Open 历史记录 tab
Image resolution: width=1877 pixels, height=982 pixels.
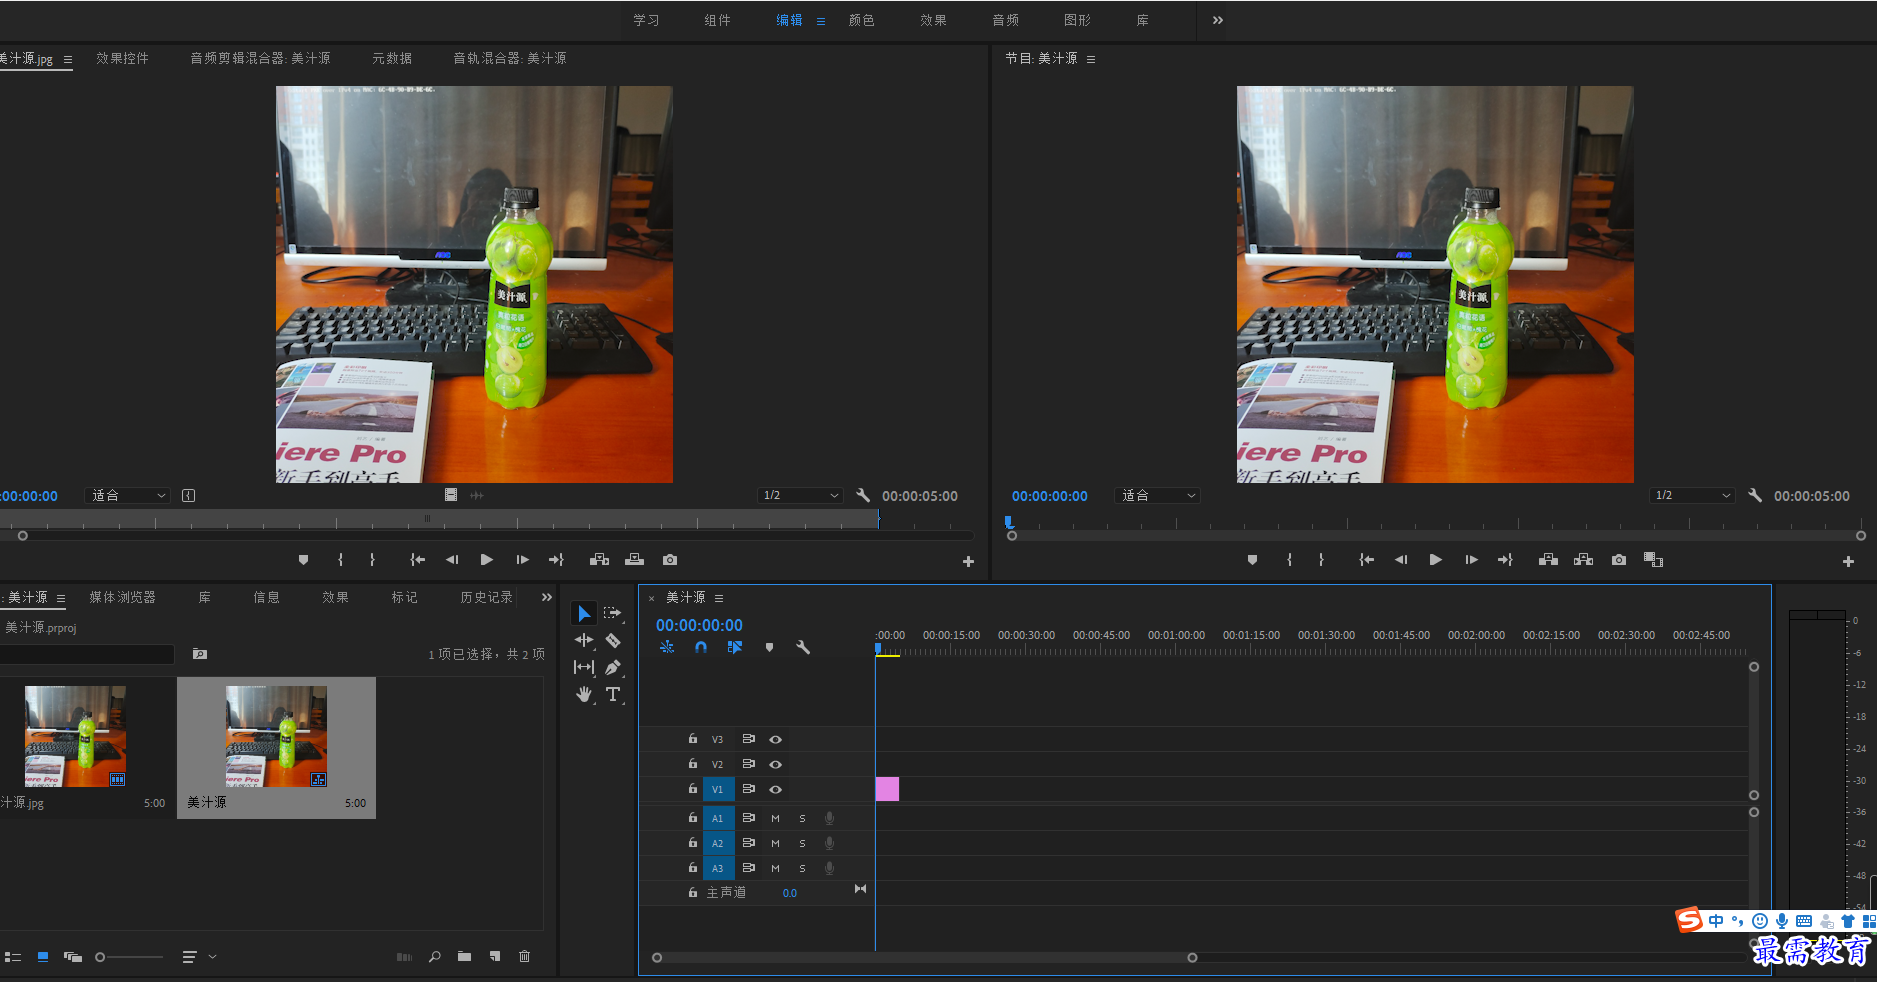[x=486, y=597]
